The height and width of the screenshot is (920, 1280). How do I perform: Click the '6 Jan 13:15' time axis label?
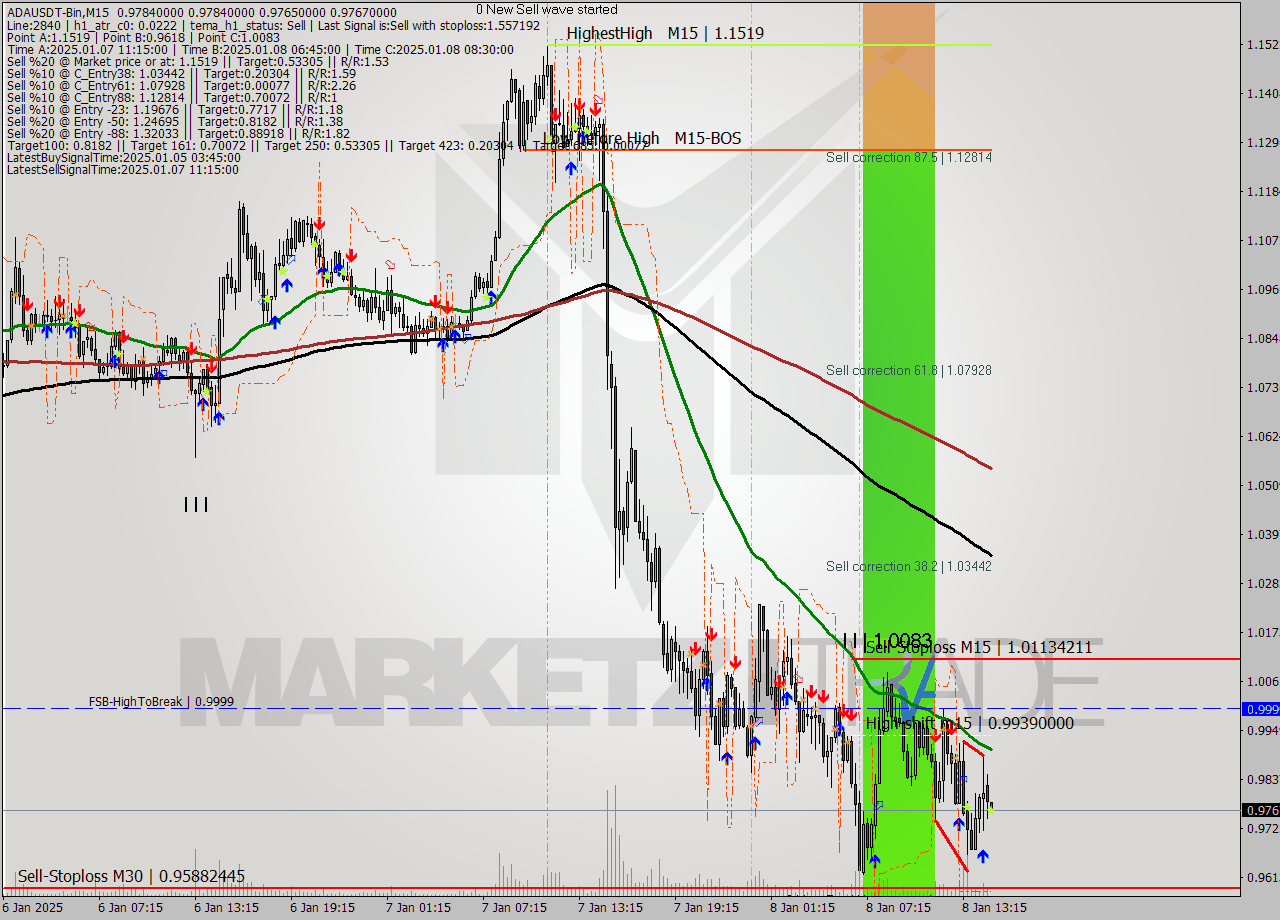pyautogui.click(x=227, y=908)
